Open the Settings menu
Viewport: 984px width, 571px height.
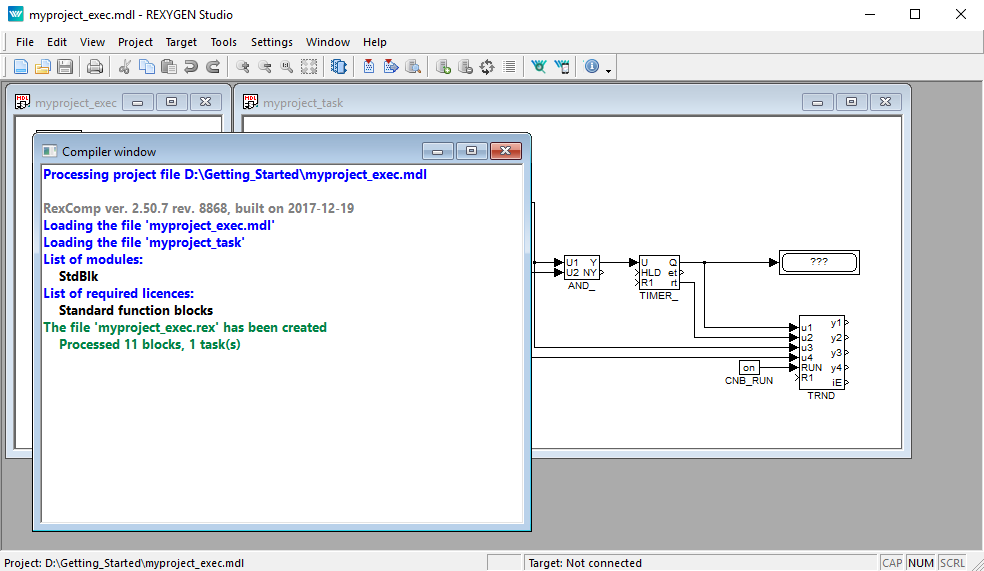click(272, 42)
